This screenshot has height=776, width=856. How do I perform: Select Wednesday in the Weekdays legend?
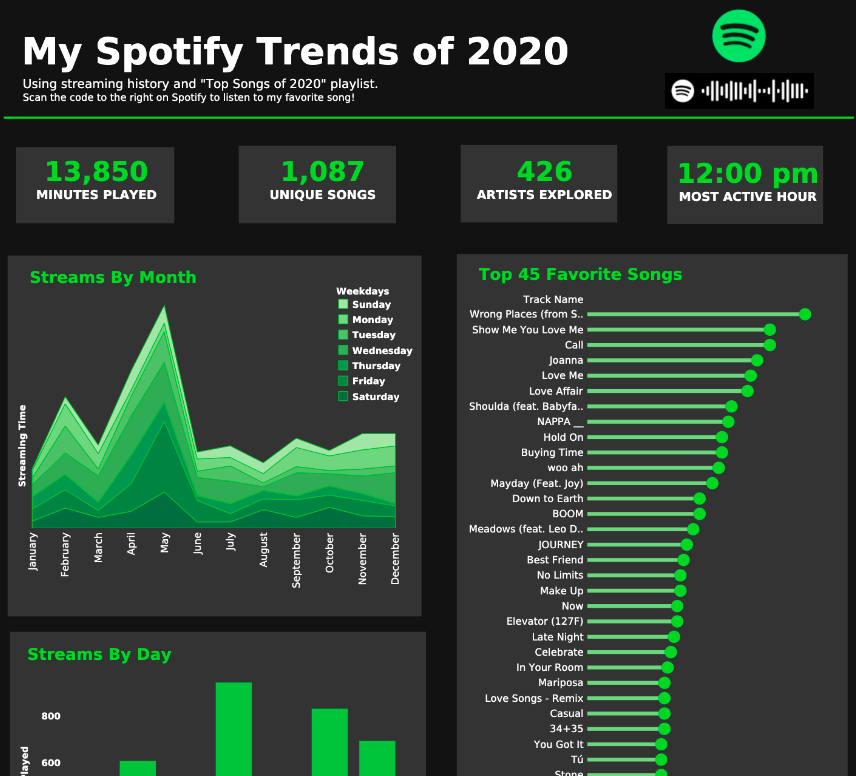(x=381, y=351)
